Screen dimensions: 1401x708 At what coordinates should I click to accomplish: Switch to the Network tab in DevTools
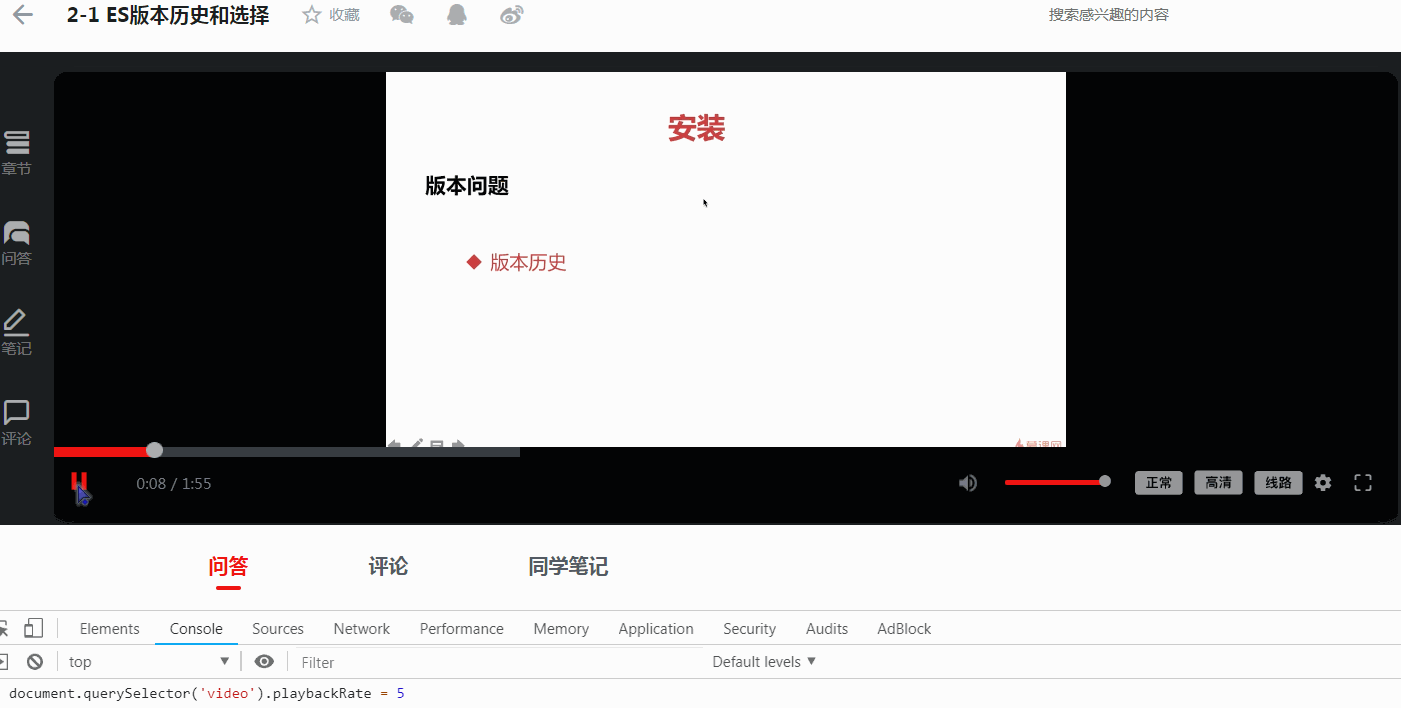pyautogui.click(x=361, y=628)
